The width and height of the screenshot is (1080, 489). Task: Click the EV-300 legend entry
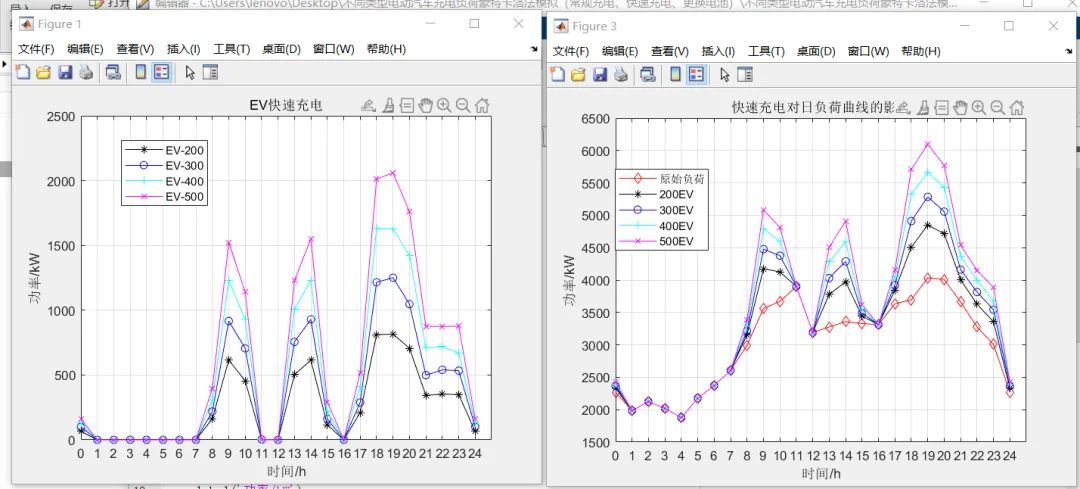pos(165,165)
